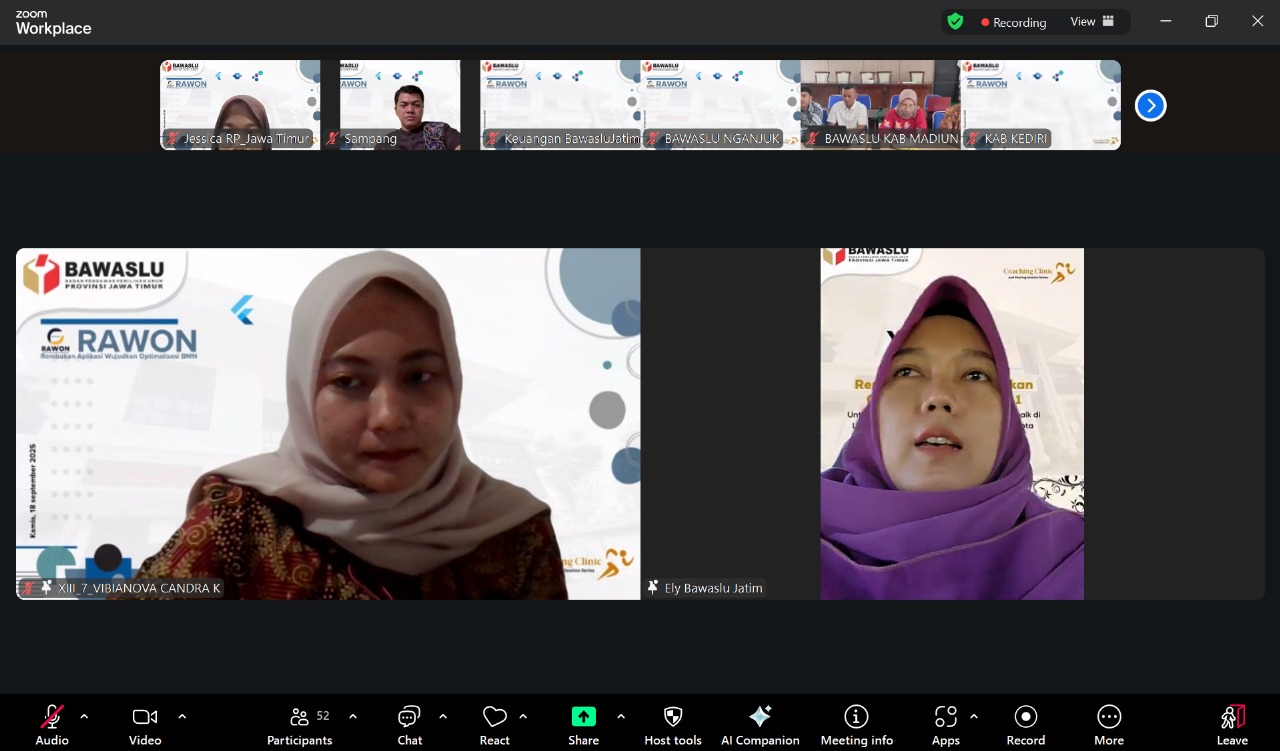
Task: Expand the Share options chevron
Action: coord(620,716)
